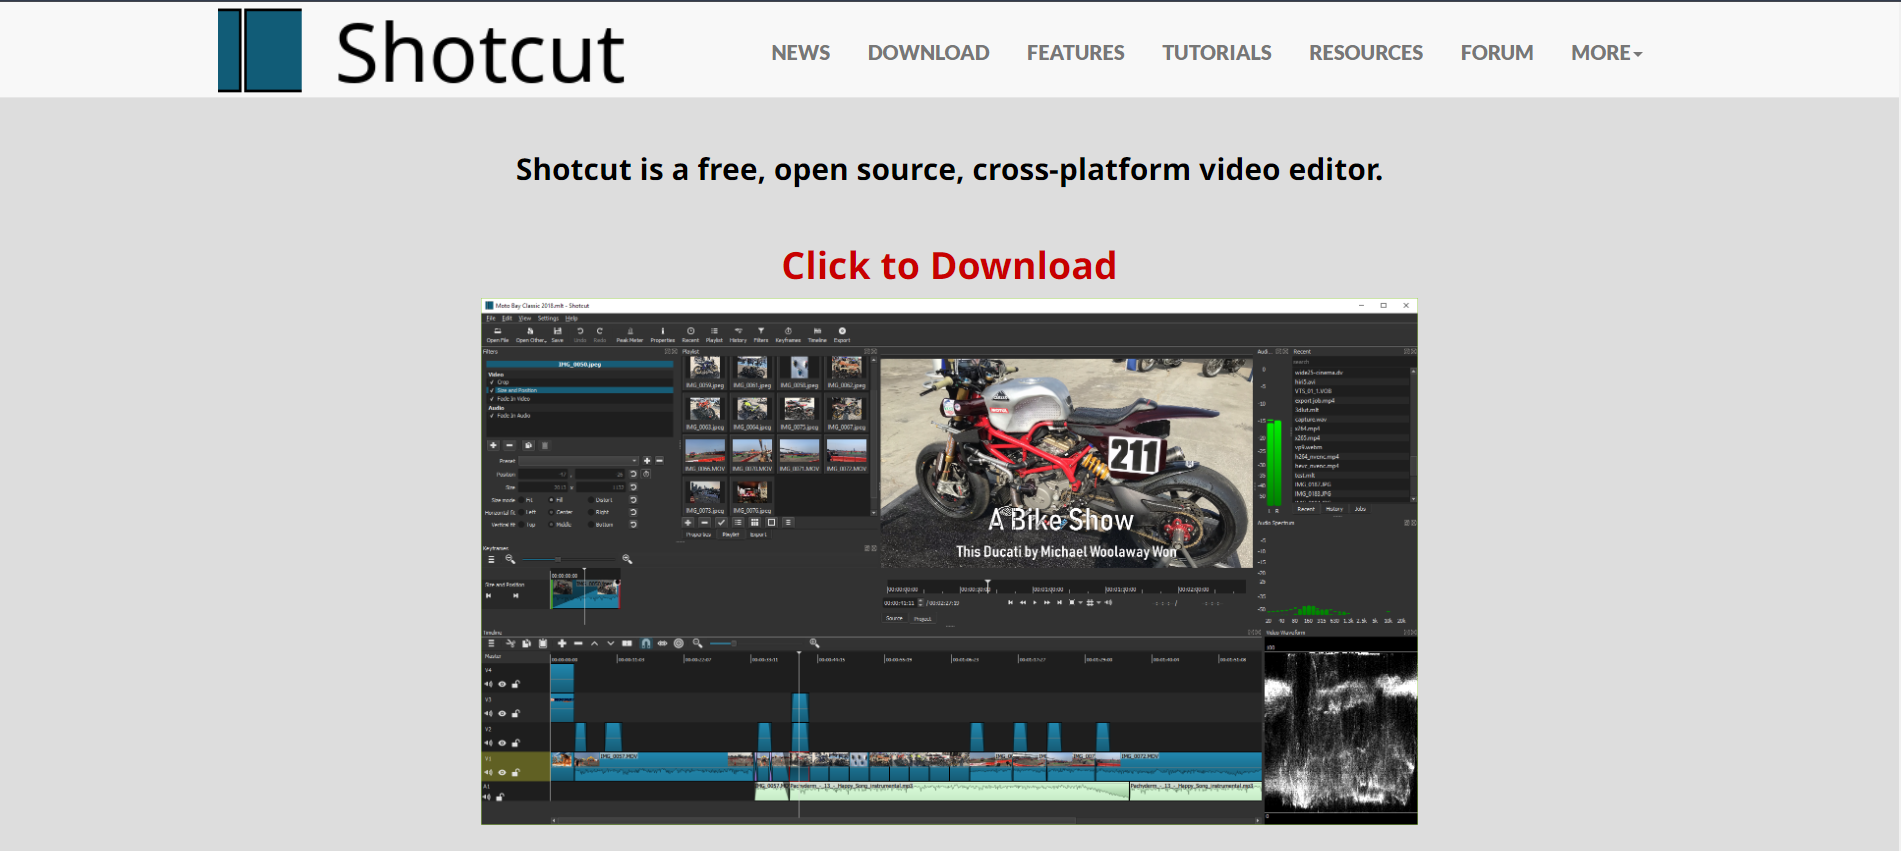Open the RESOURCES navigation link

coord(1365,52)
